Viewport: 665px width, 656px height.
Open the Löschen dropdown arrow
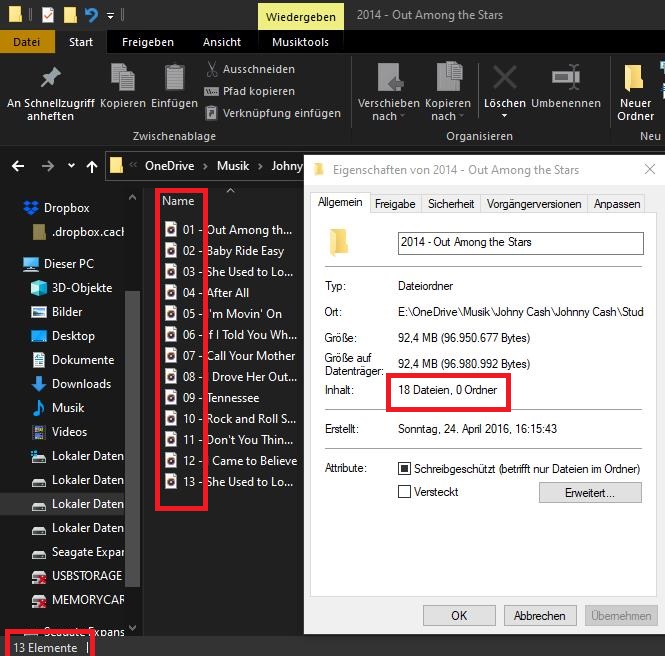point(504,116)
